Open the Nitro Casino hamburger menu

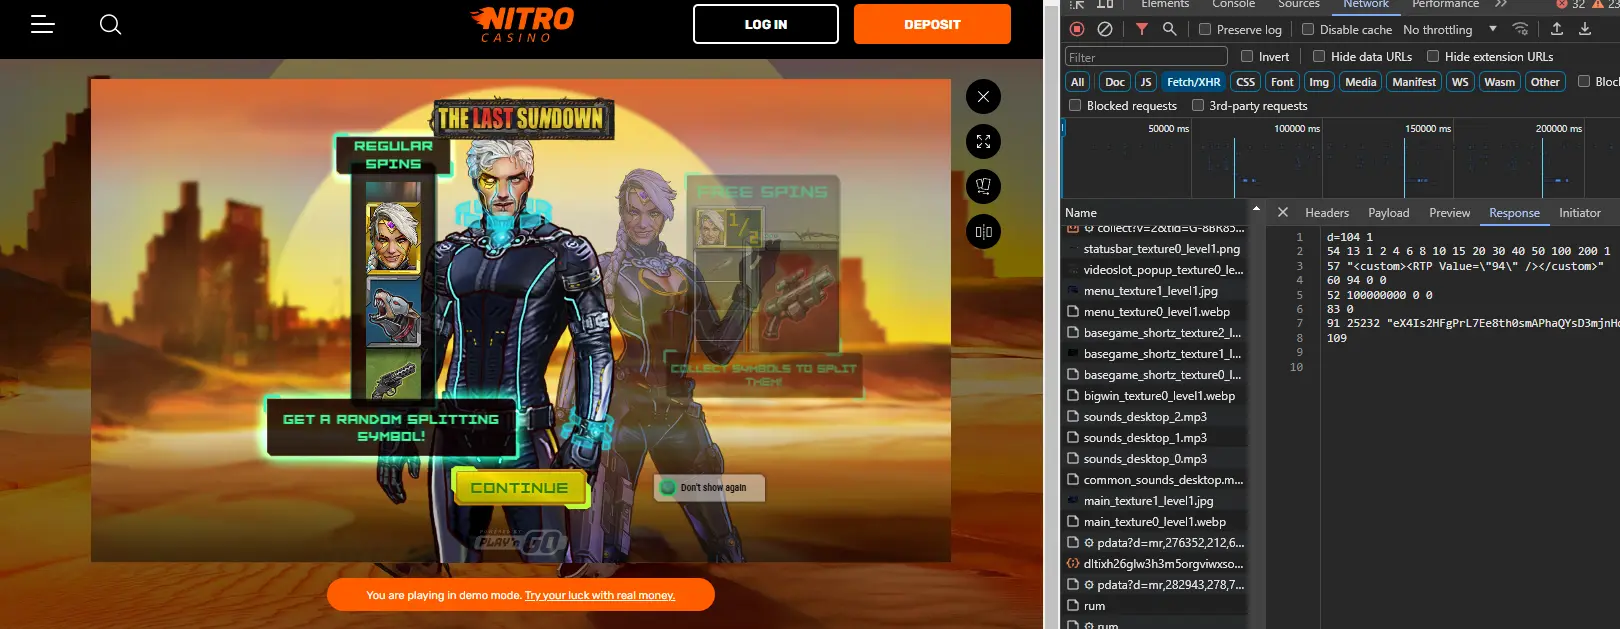tap(42, 24)
